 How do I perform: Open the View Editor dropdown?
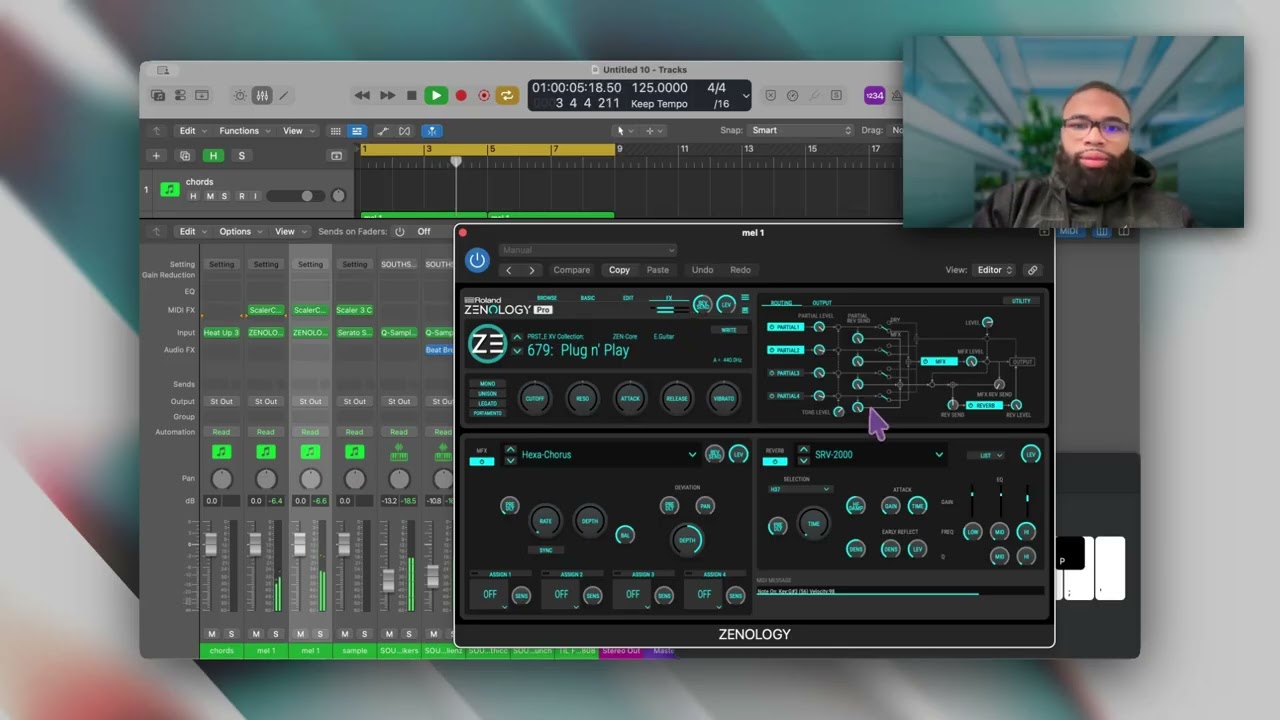click(995, 270)
